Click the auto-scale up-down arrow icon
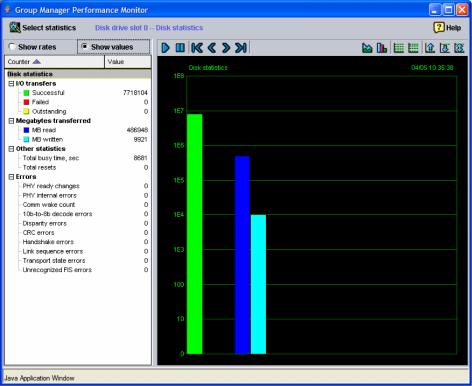472x386 pixels. pyautogui.click(x=459, y=48)
